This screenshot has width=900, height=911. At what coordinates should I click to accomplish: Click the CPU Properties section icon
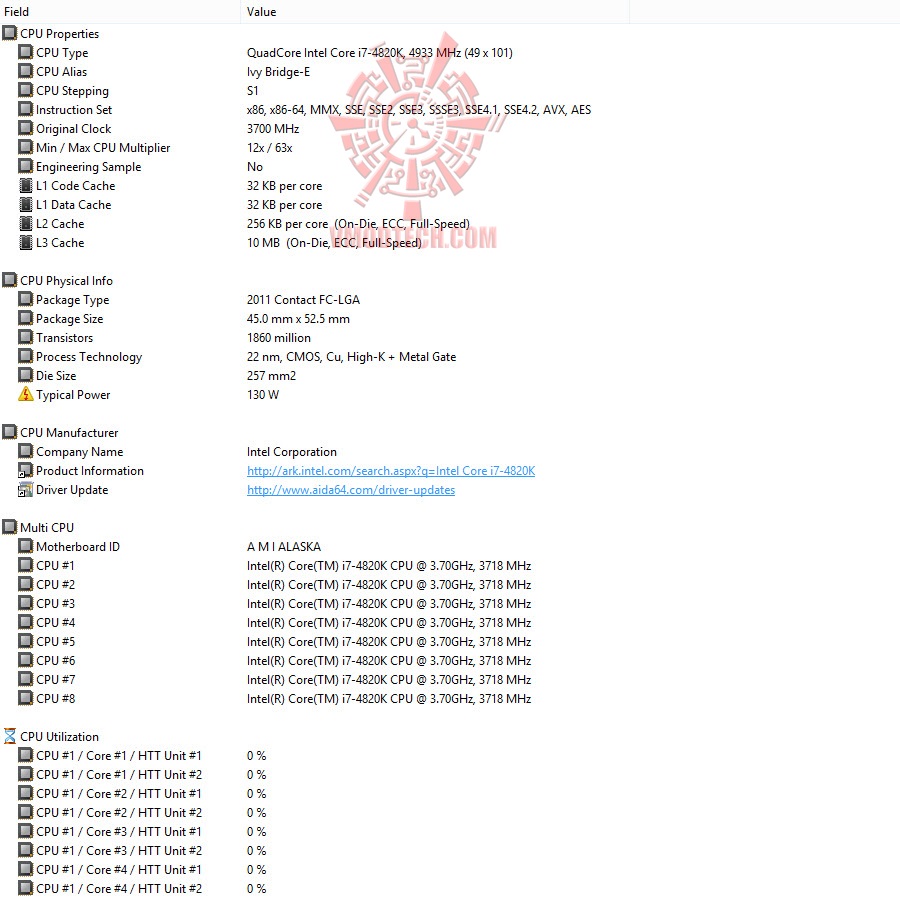(x=10, y=33)
